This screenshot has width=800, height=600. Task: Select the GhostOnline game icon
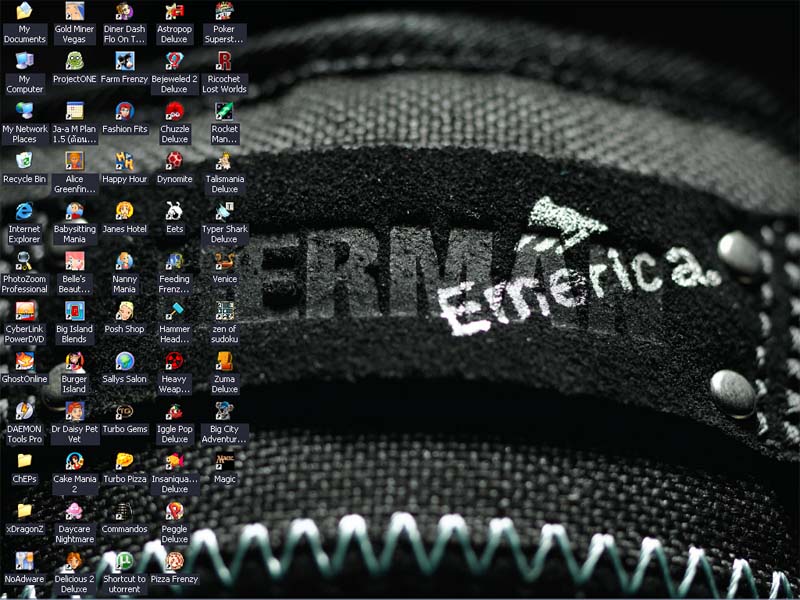tap(24, 361)
